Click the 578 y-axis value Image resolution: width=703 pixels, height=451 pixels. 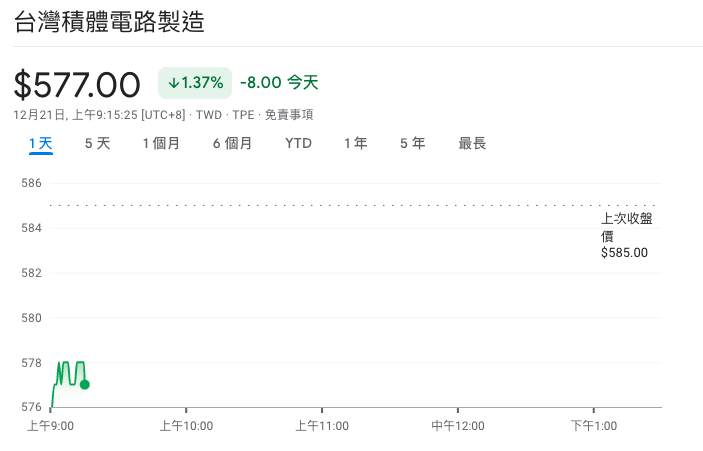[x=31, y=363]
